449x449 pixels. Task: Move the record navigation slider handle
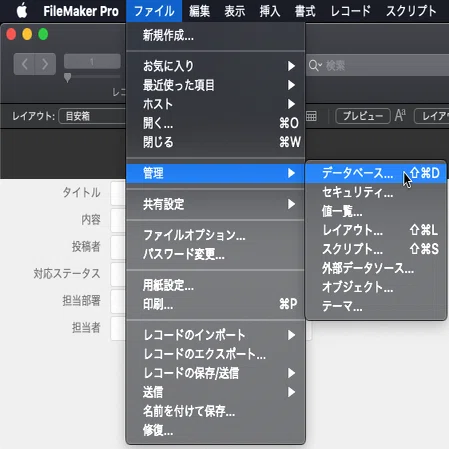[68, 78]
